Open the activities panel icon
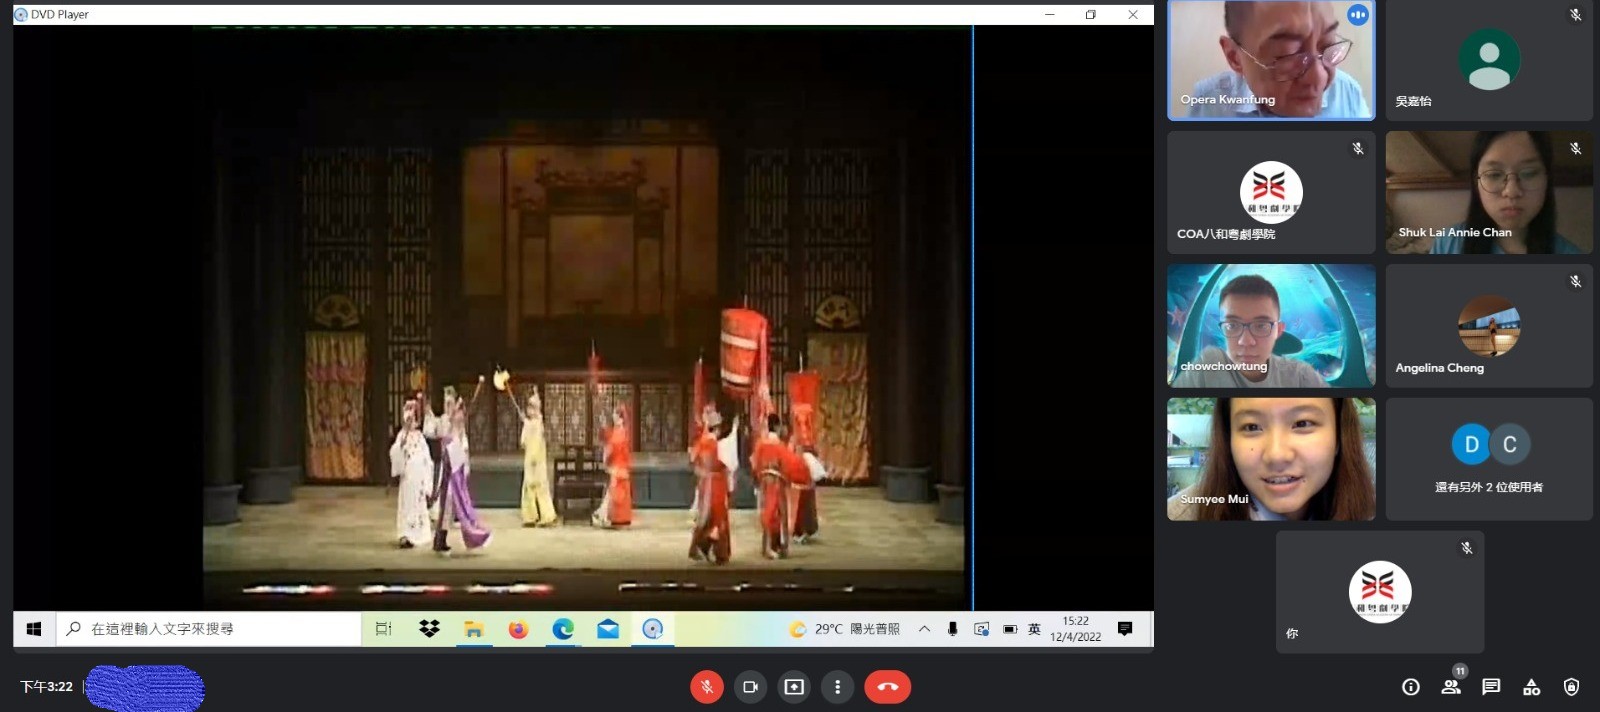This screenshot has width=1600, height=712. tap(1531, 687)
